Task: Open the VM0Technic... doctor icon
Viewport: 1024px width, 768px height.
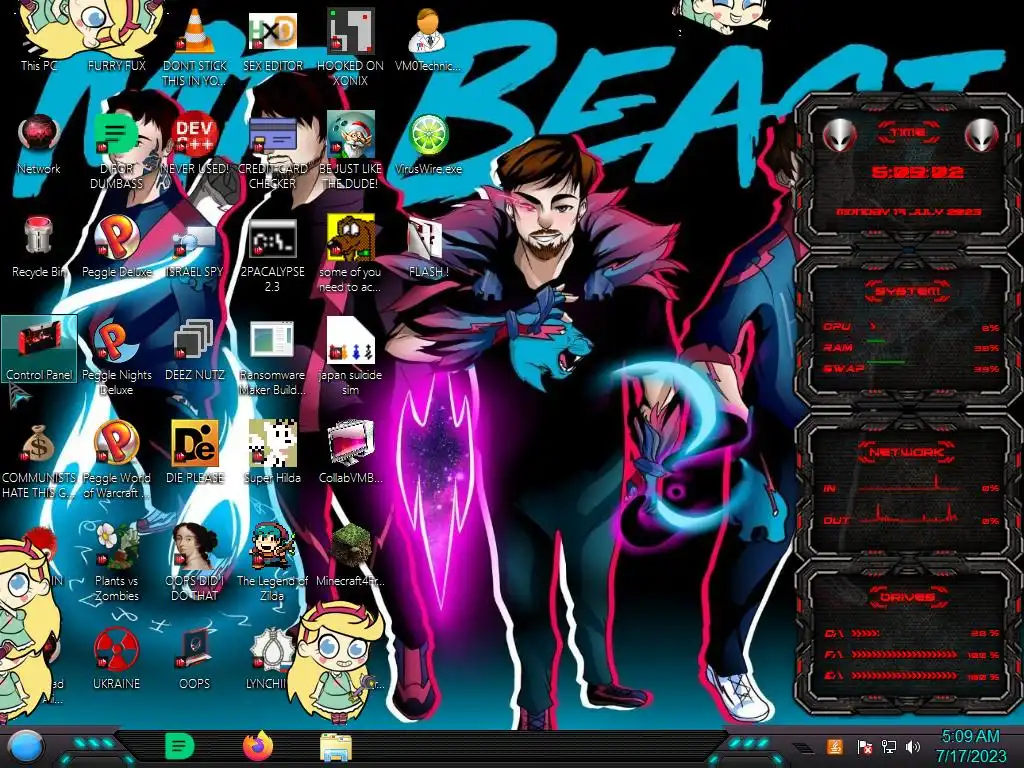Action: tap(428, 39)
